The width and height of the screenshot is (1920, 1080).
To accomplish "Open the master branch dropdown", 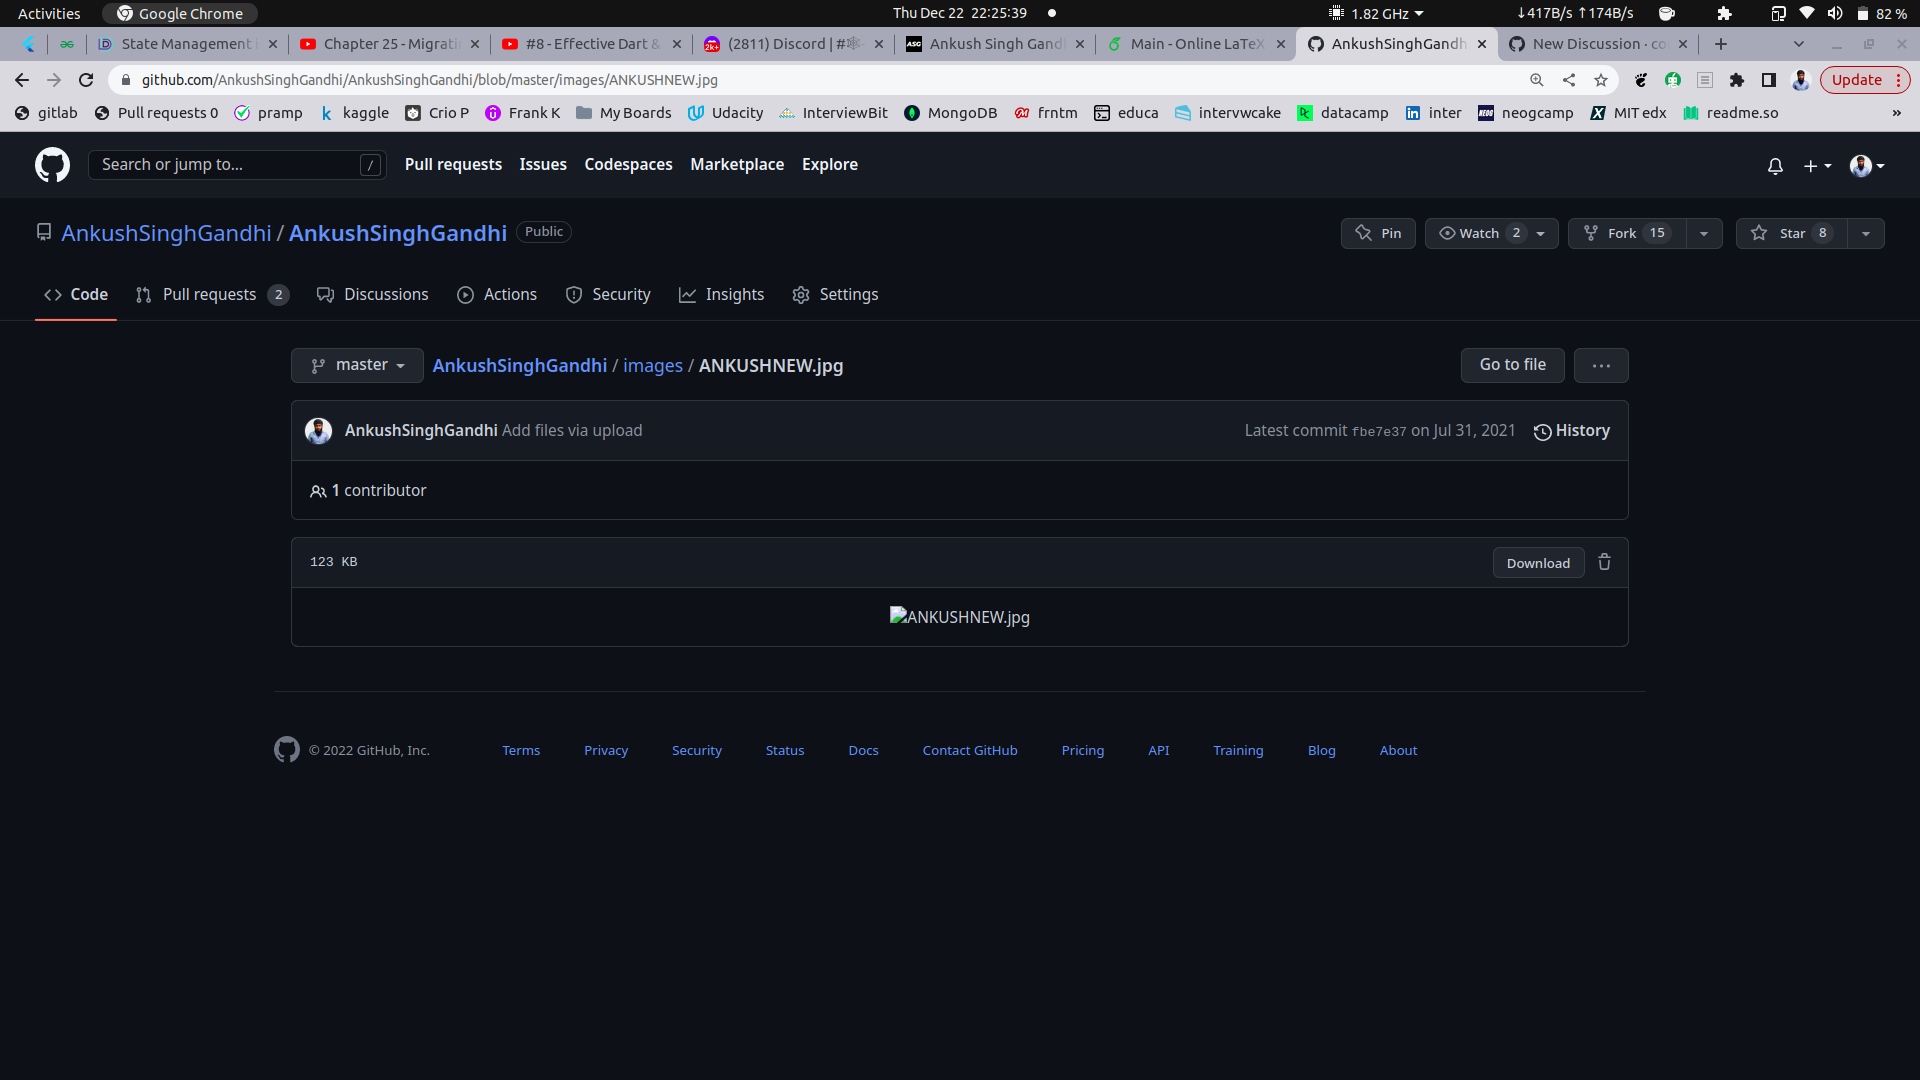I will pyautogui.click(x=357, y=365).
